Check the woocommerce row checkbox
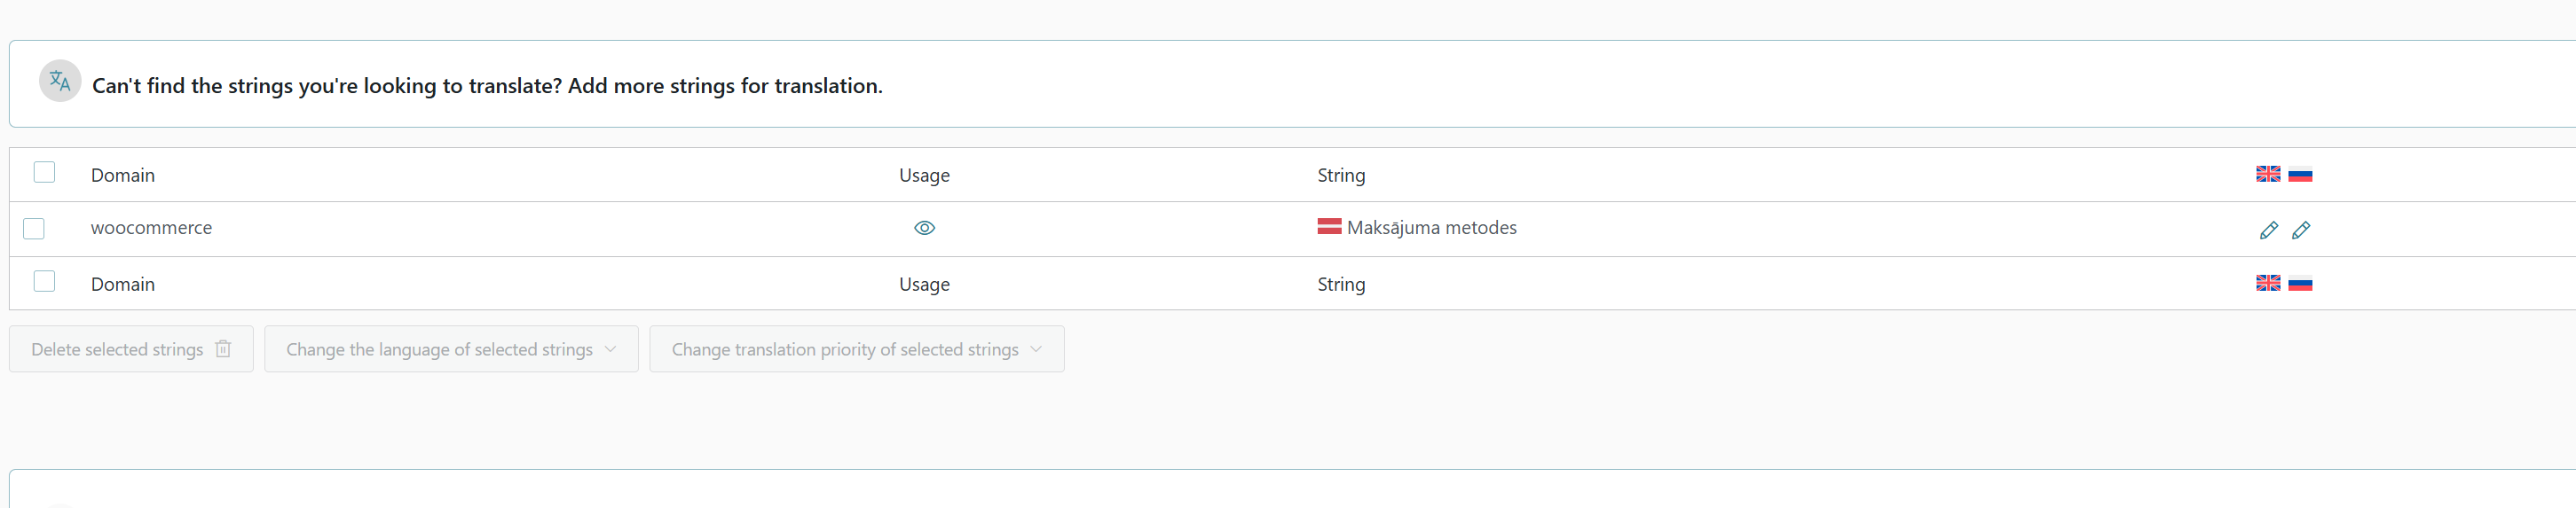Viewport: 2576px width, 508px height. point(34,229)
